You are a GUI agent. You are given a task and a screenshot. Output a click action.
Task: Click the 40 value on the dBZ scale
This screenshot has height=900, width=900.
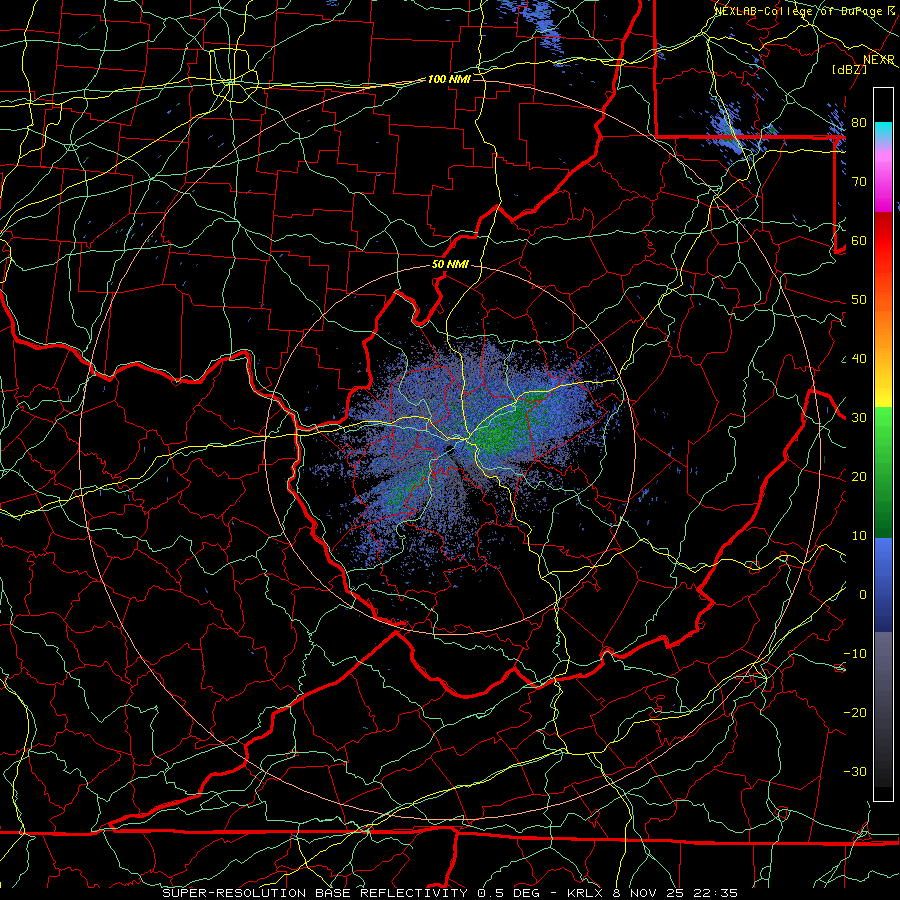(x=859, y=359)
